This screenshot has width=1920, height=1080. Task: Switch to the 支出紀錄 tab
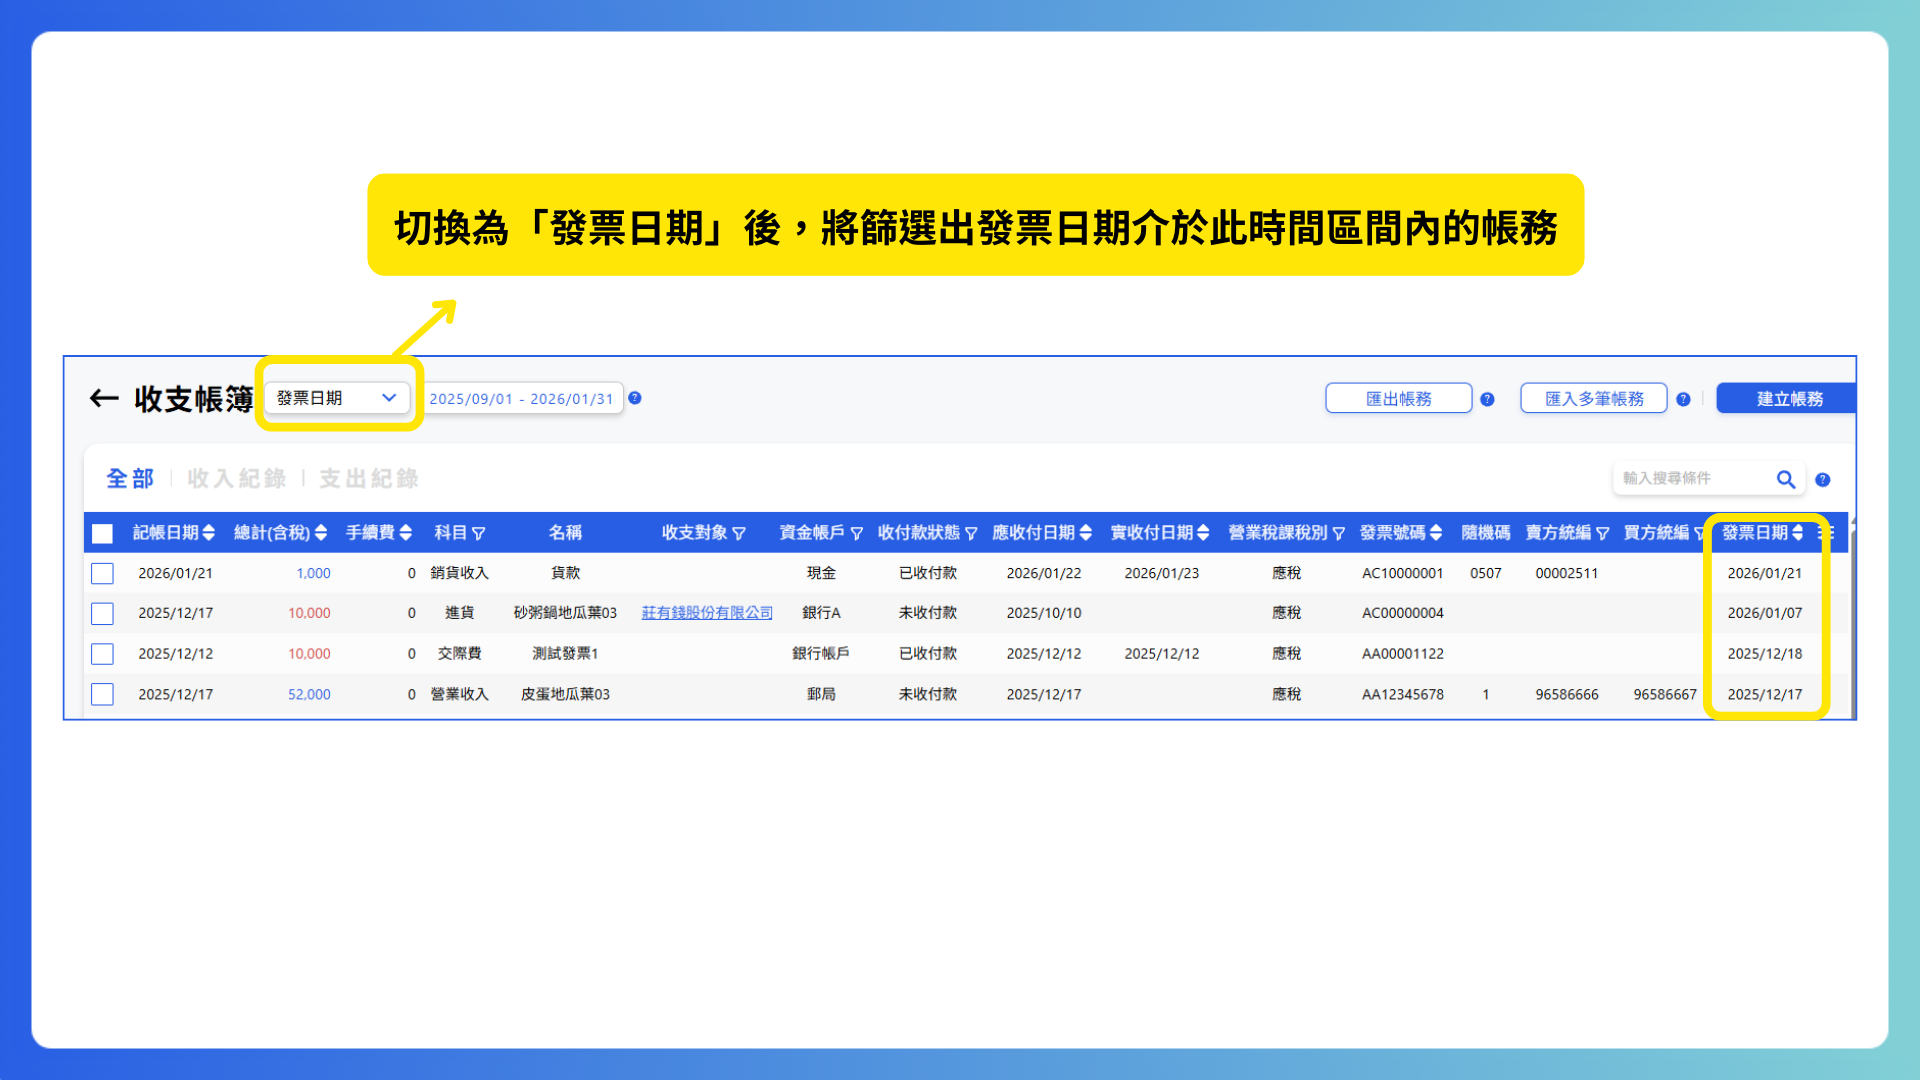pyautogui.click(x=368, y=479)
